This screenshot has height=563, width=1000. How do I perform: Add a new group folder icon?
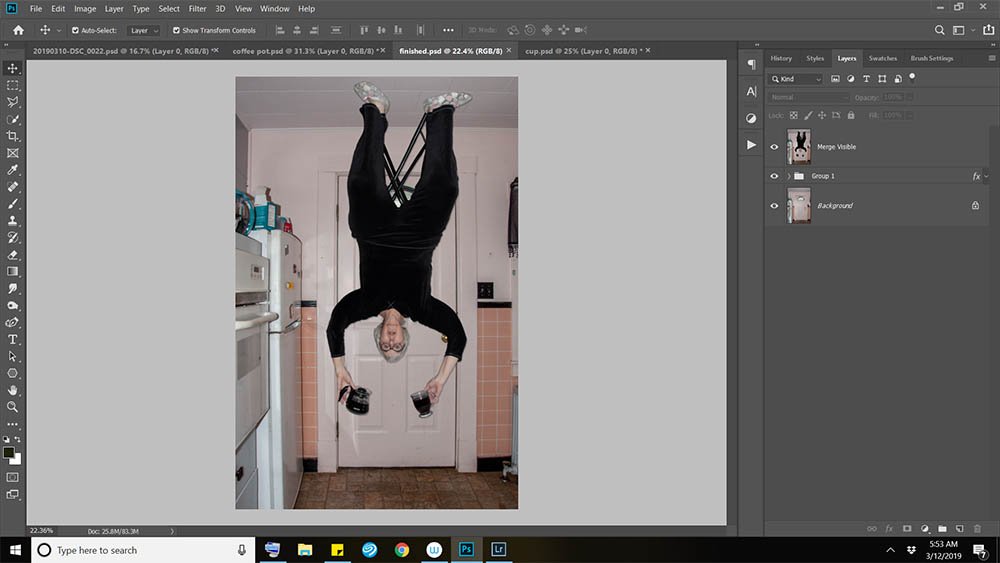click(942, 529)
